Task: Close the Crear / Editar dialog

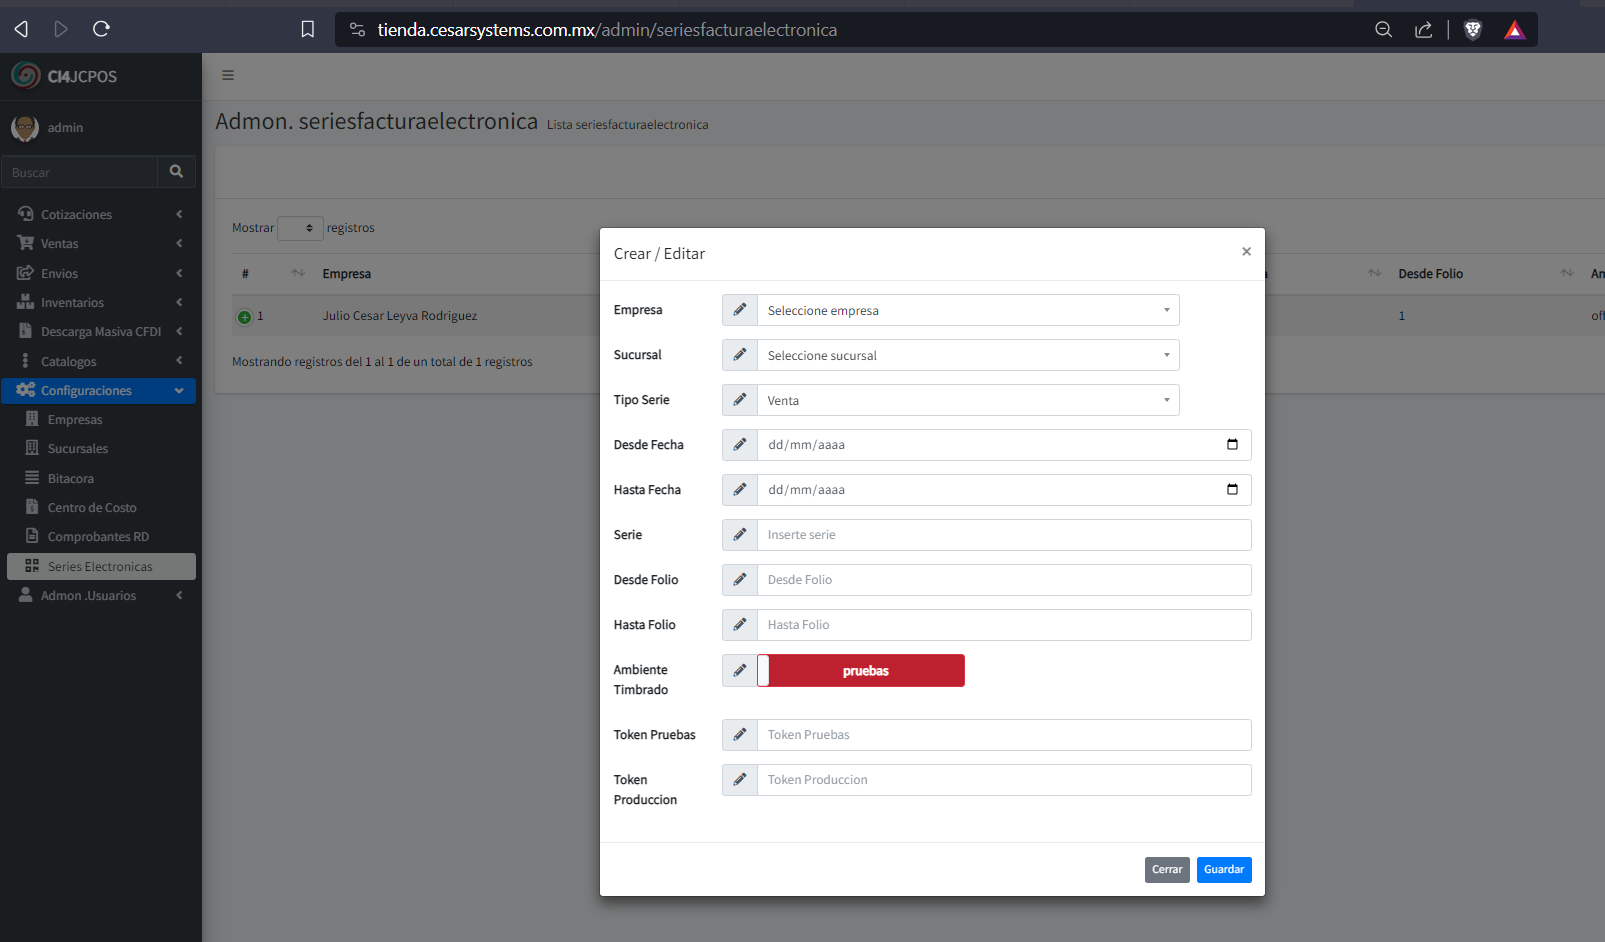Action: click(x=1246, y=252)
